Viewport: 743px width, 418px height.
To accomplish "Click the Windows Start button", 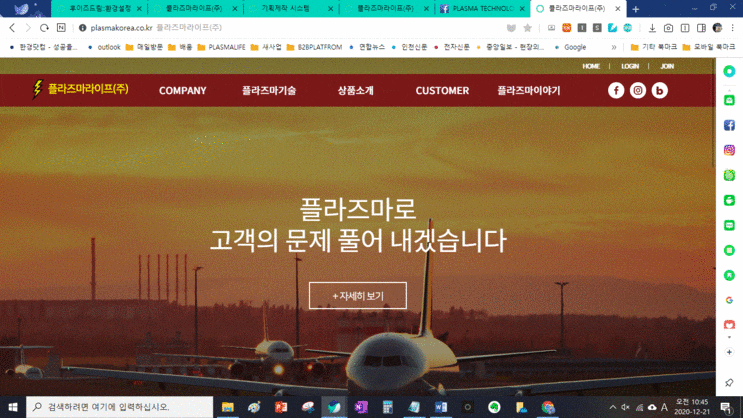I will pos(13,407).
